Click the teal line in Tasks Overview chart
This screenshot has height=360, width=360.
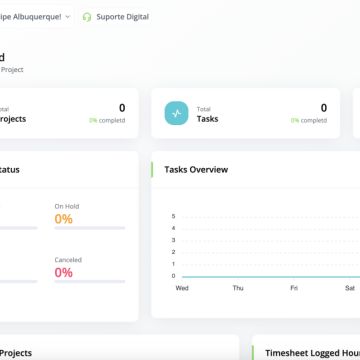click(271, 277)
